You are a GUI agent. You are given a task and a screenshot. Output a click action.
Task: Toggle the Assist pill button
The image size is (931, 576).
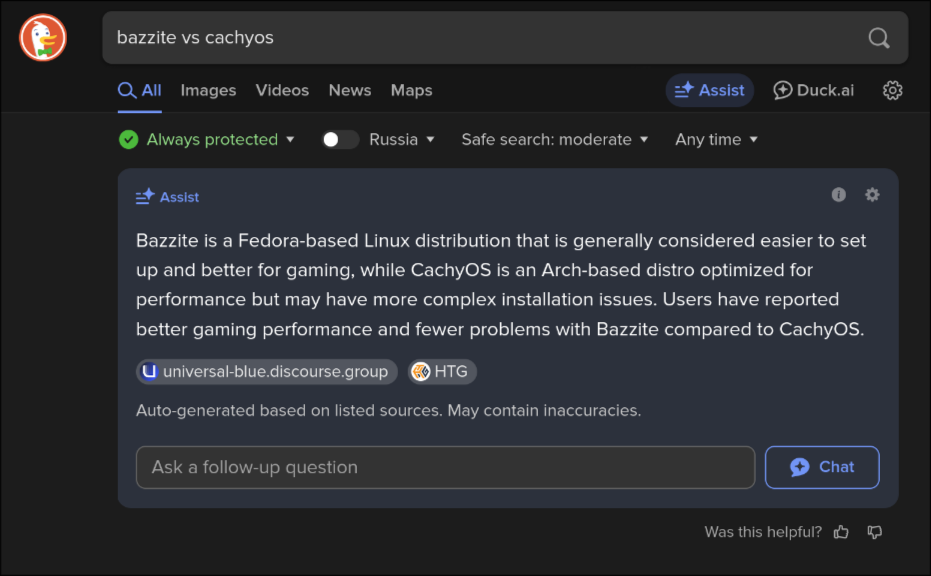pos(710,90)
